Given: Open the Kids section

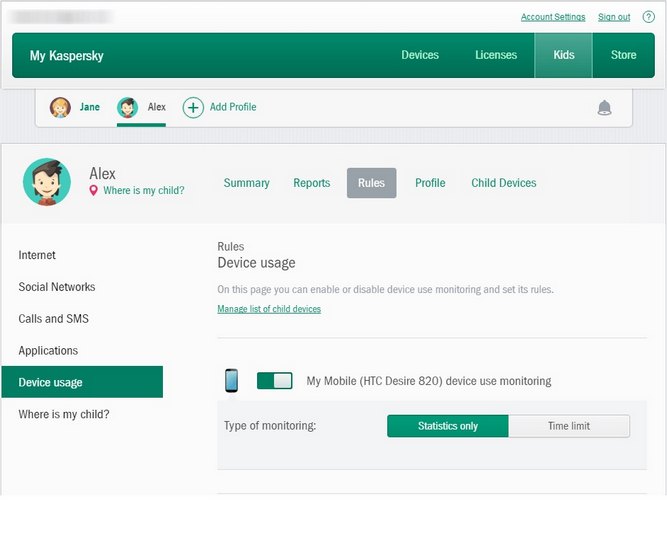Looking at the screenshot, I should (563, 55).
